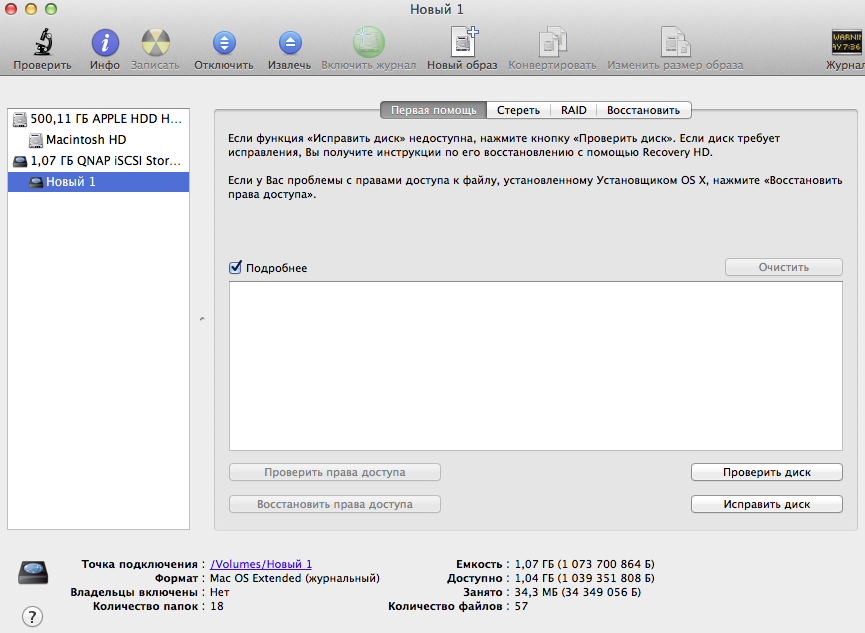Click the QNAP iSCSI disk icon
Image resolution: width=865 pixels, height=633 pixels.
20,161
